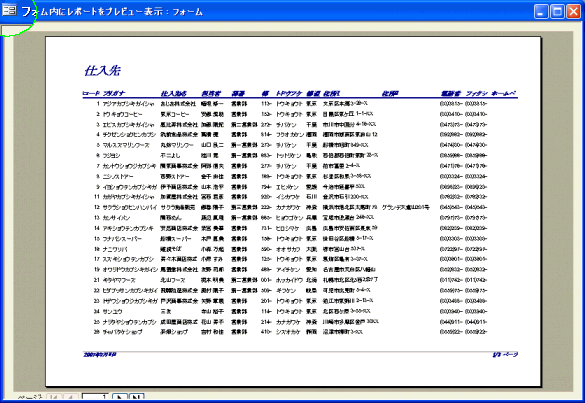Screen dimensions: 585x403
Task: Click the ギフケン prefecture cell
Action: [285, 291]
